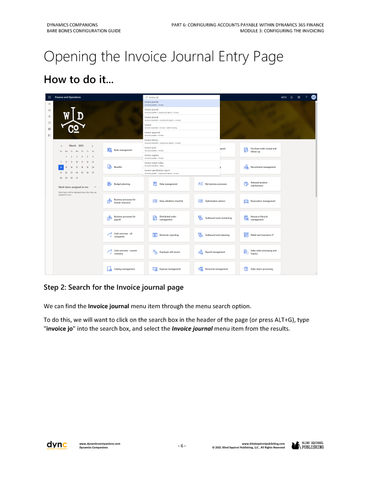Click the hamburger menu in the header

tap(49, 97)
